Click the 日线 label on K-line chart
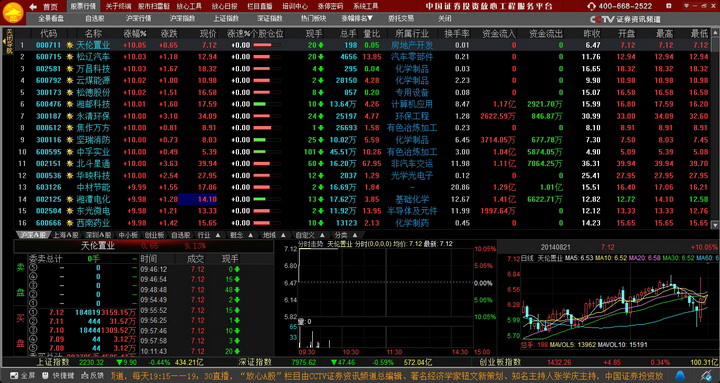The image size is (720, 383). click(x=527, y=258)
